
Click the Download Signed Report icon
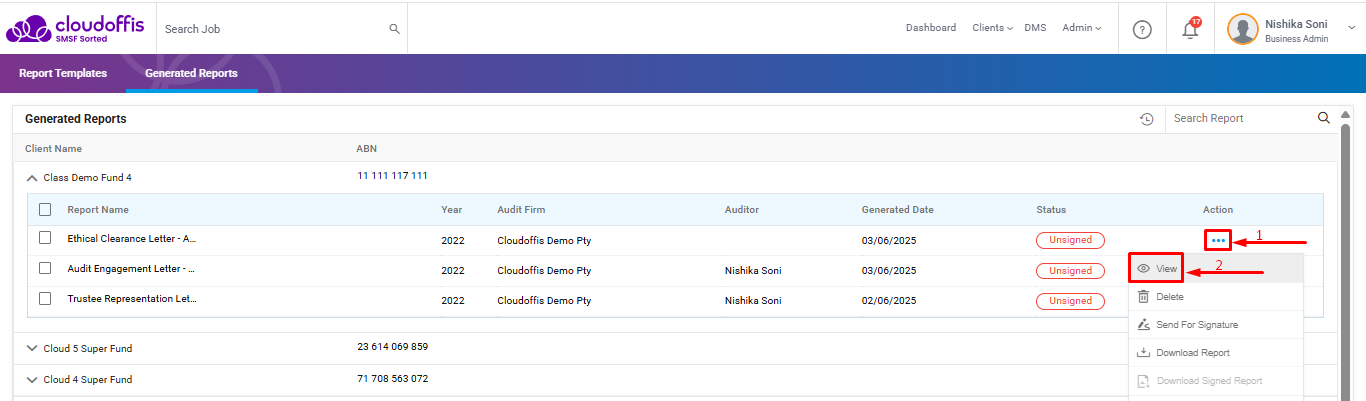(1143, 381)
